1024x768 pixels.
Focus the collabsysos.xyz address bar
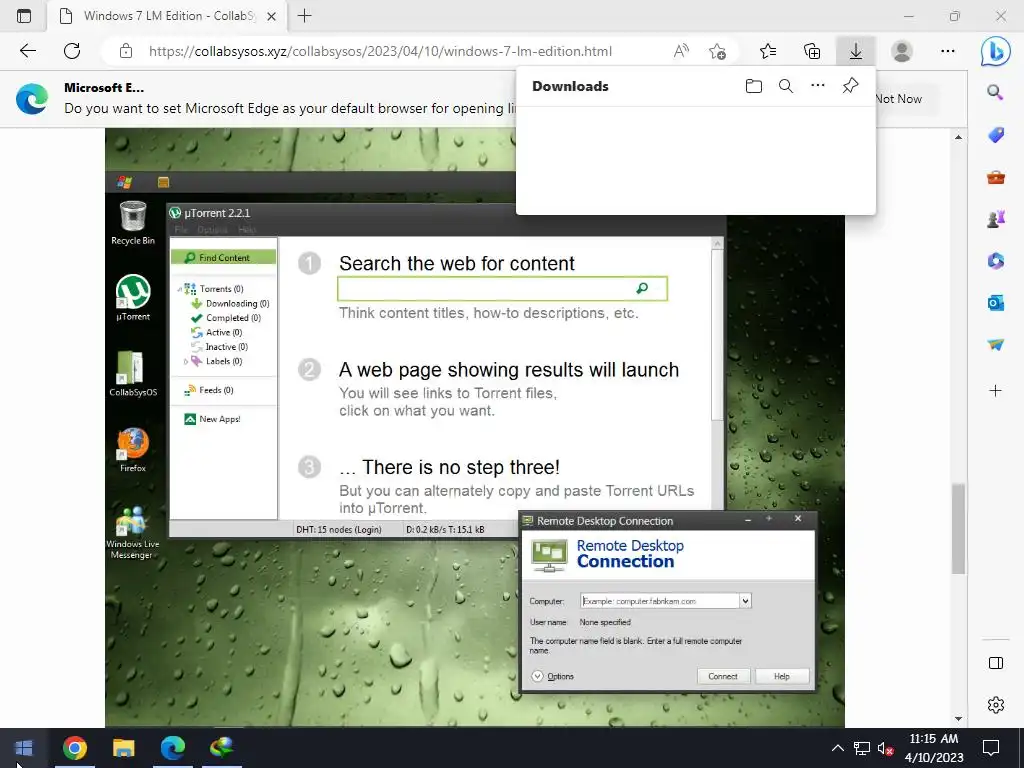pyautogui.click(x=380, y=51)
